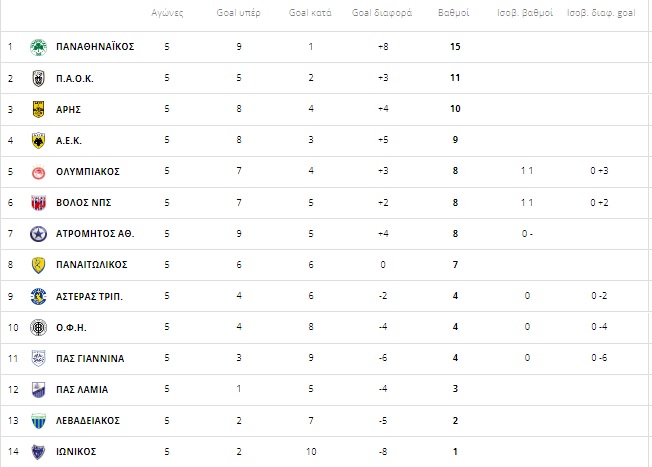Image resolution: width=652 pixels, height=467 pixels.
Task: Open the ΠΑΣ ΓΙΑΝΝΙΝΑ team name link
Action: click(90, 358)
